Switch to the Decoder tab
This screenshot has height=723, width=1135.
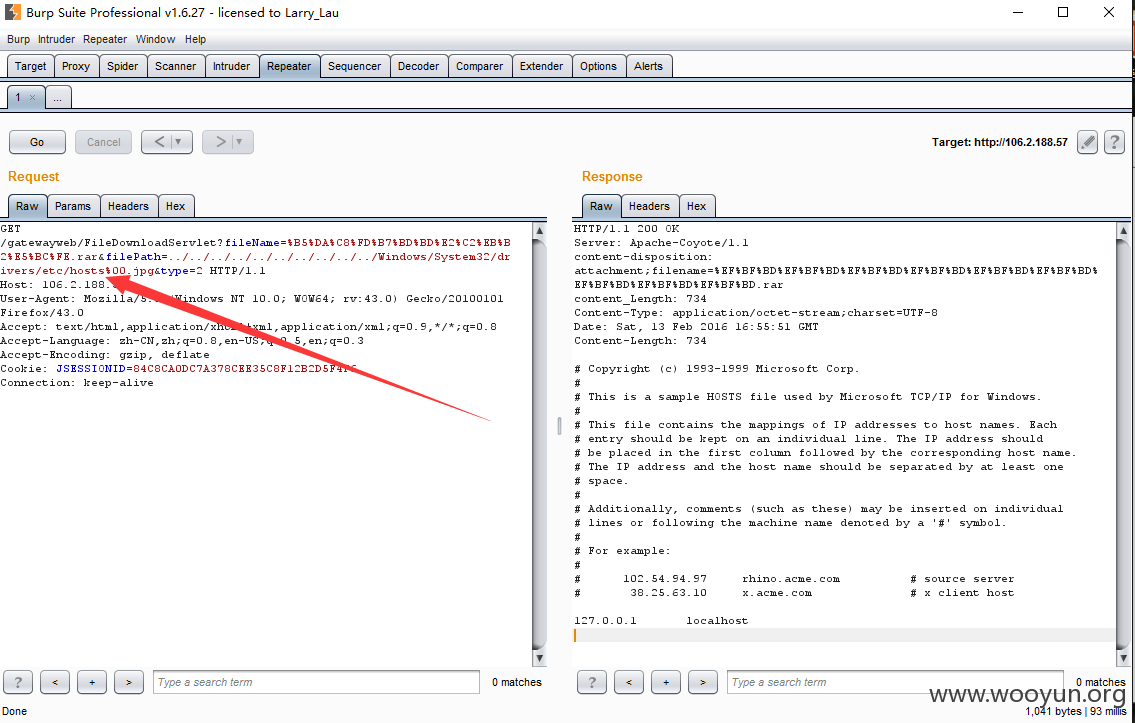pyautogui.click(x=418, y=66)
